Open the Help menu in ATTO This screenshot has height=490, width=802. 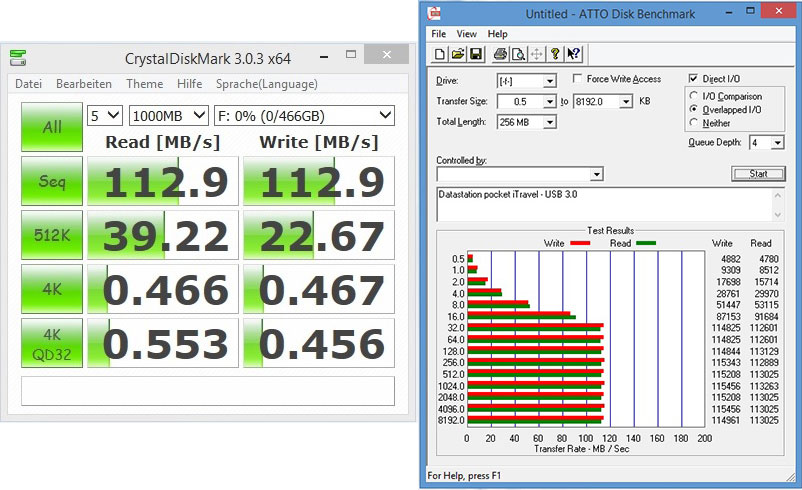point(497,34)
